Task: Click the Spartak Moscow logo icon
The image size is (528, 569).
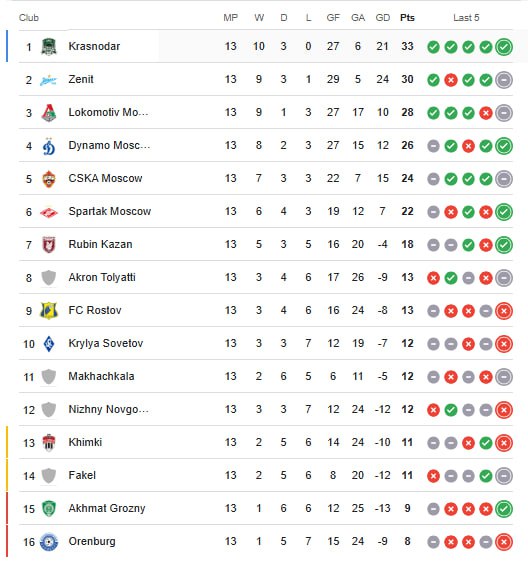Action: pyautogui.click(x=49, y=212)
